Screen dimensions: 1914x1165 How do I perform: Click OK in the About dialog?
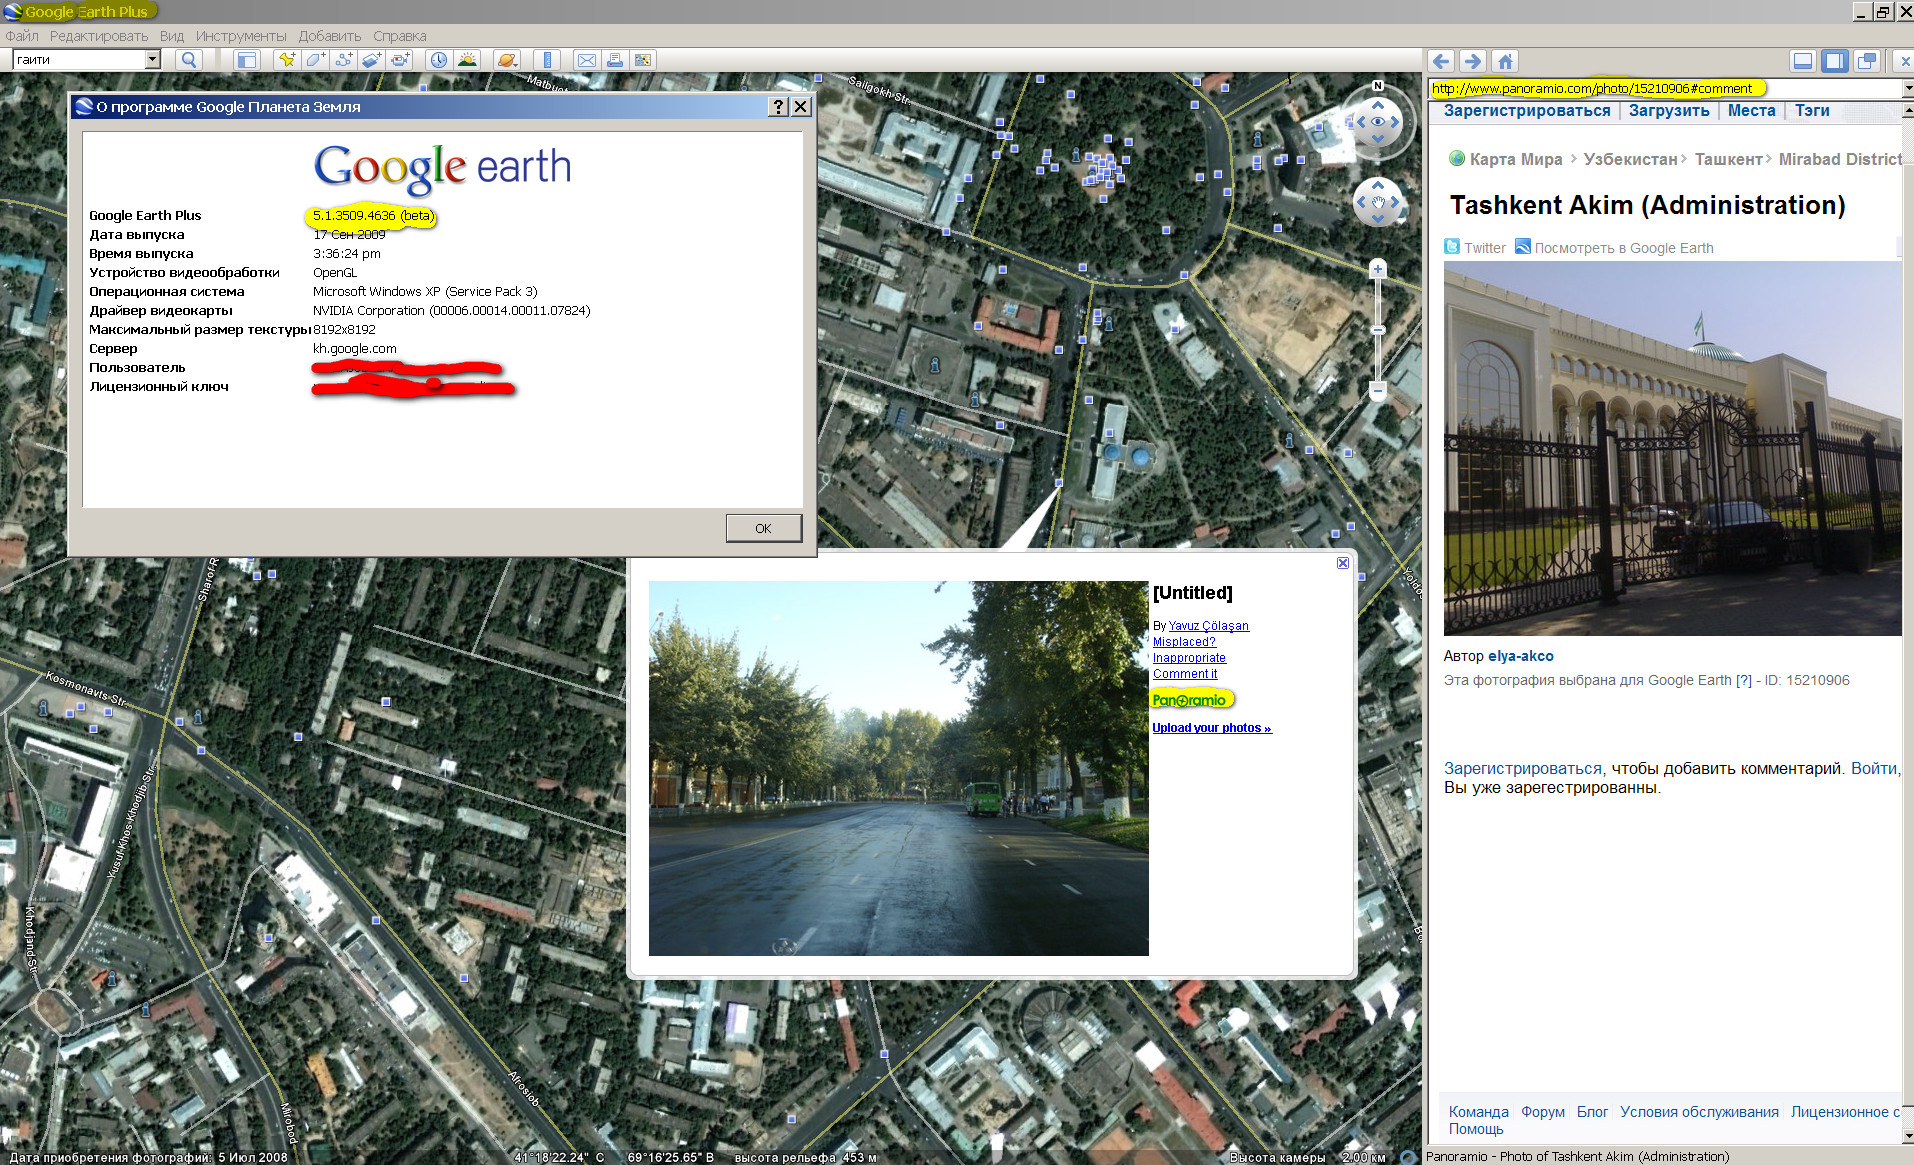(x=764, y=528)
